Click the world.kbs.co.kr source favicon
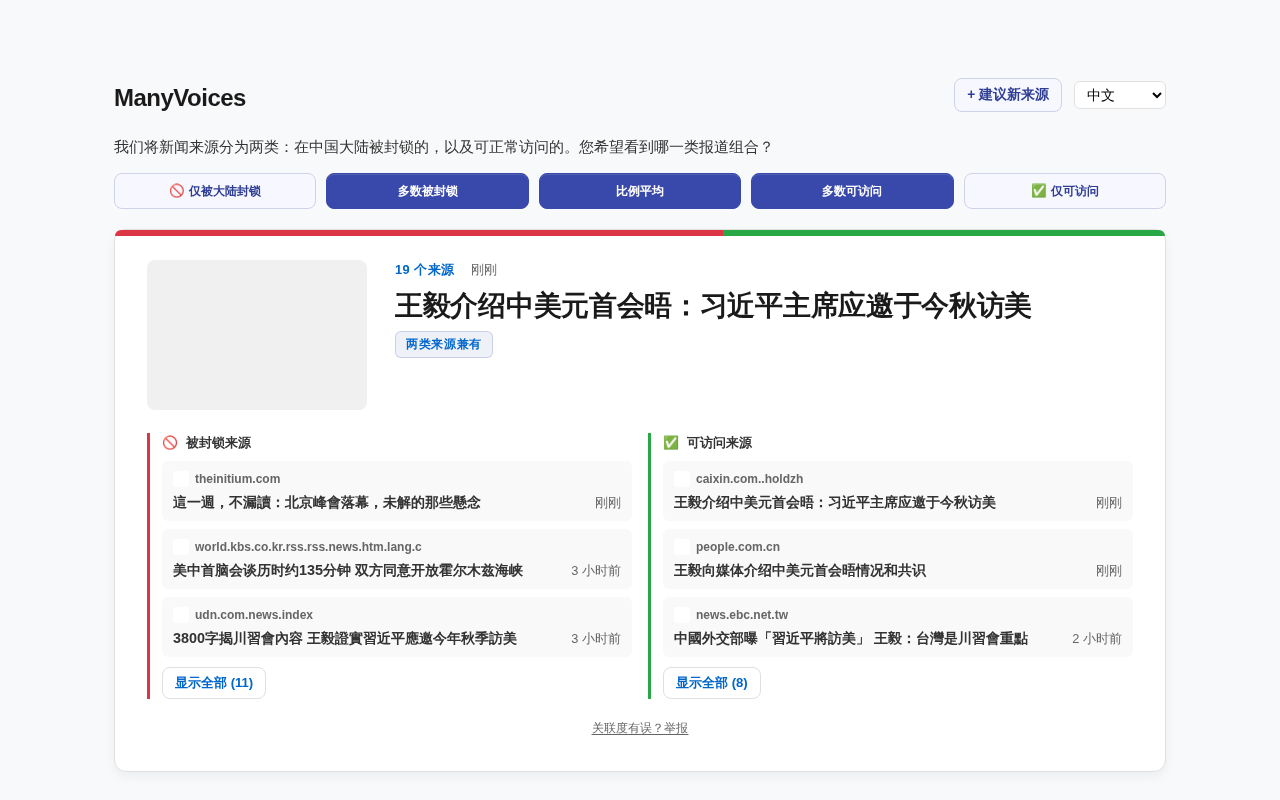 tap(181, 547)
